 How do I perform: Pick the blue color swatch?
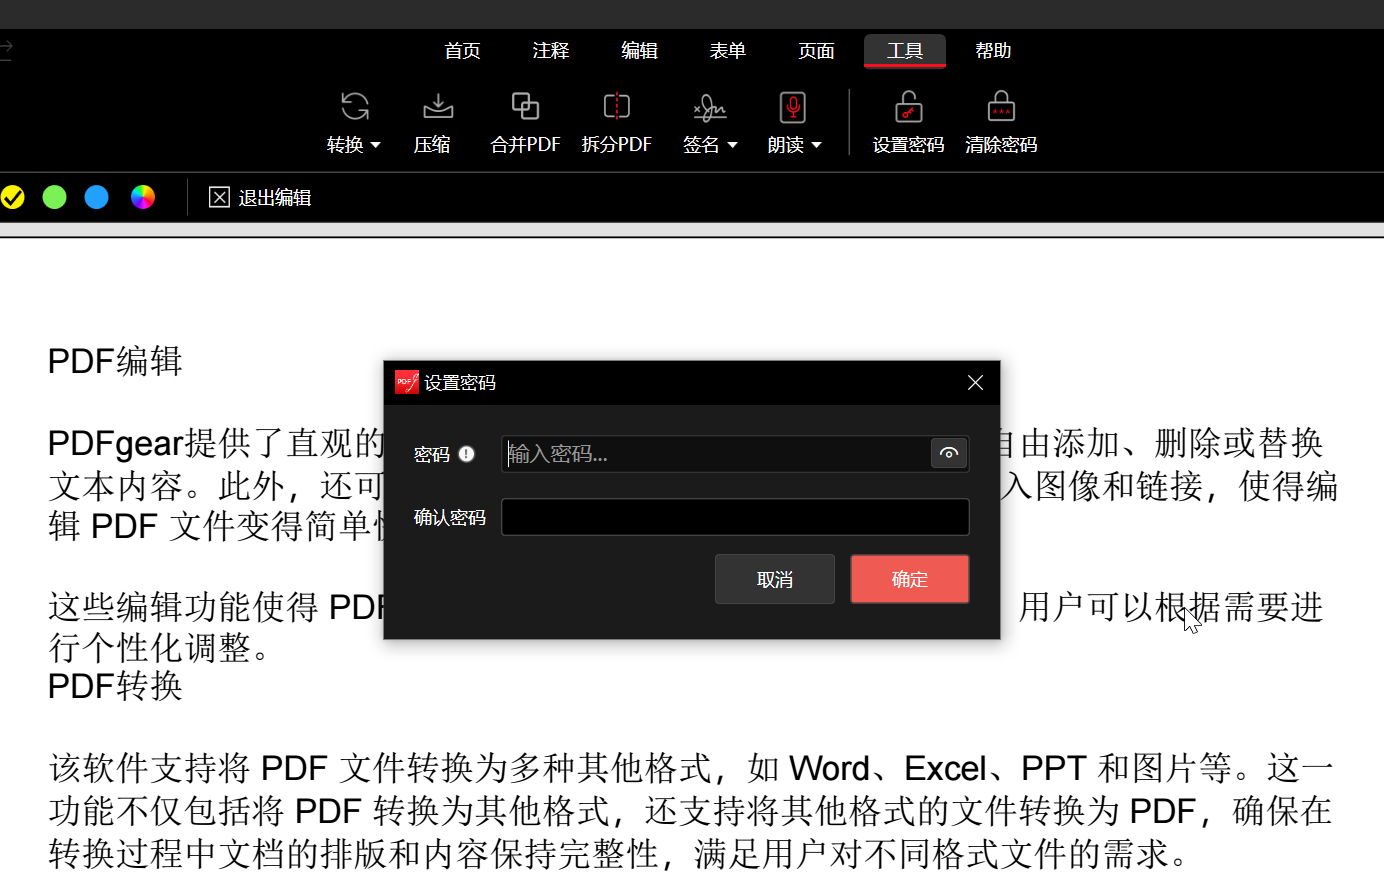click(x=97, y=197)
